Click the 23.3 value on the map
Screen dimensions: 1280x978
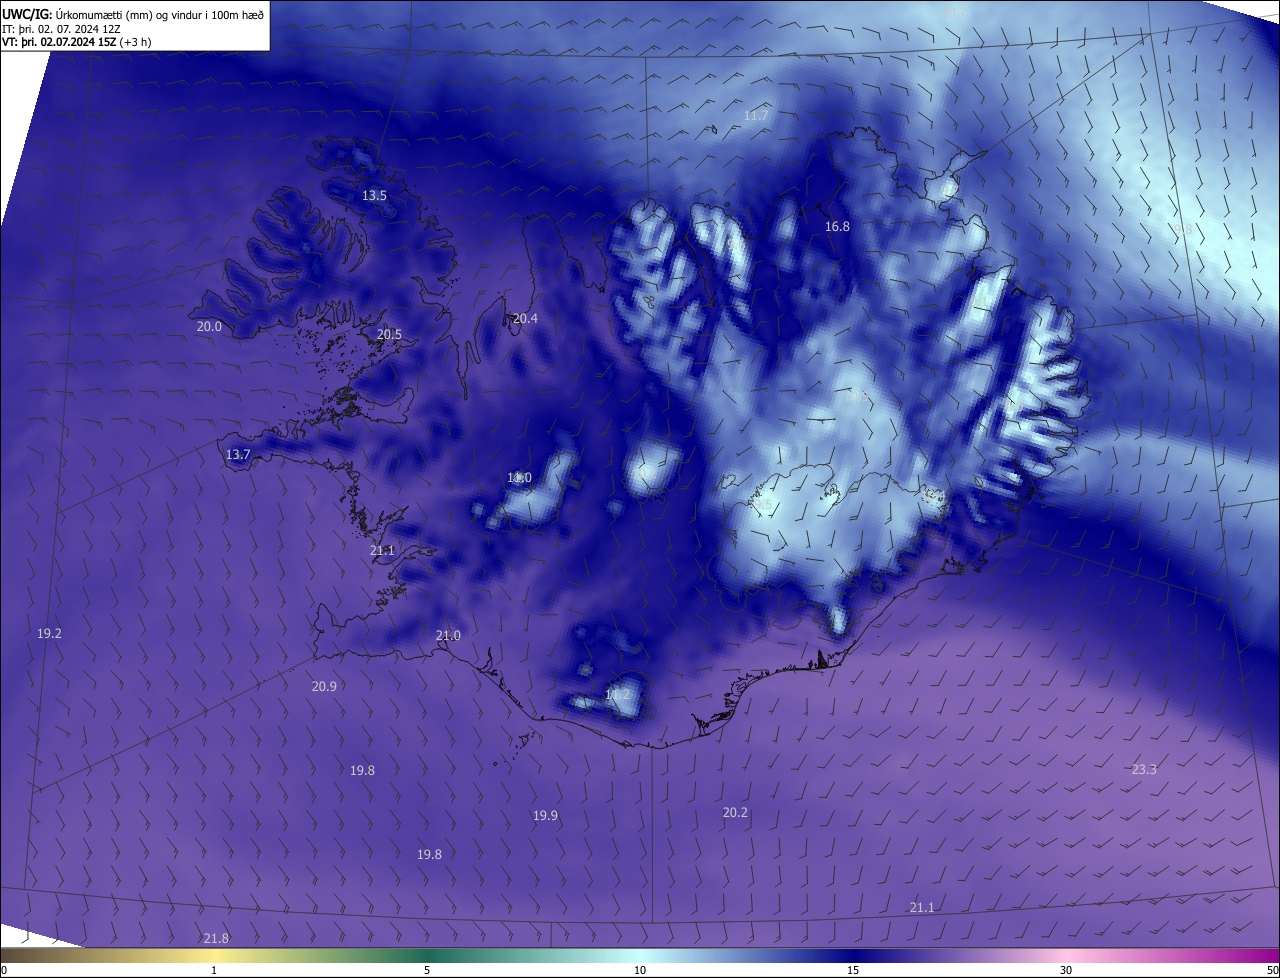pos(1144,770)
